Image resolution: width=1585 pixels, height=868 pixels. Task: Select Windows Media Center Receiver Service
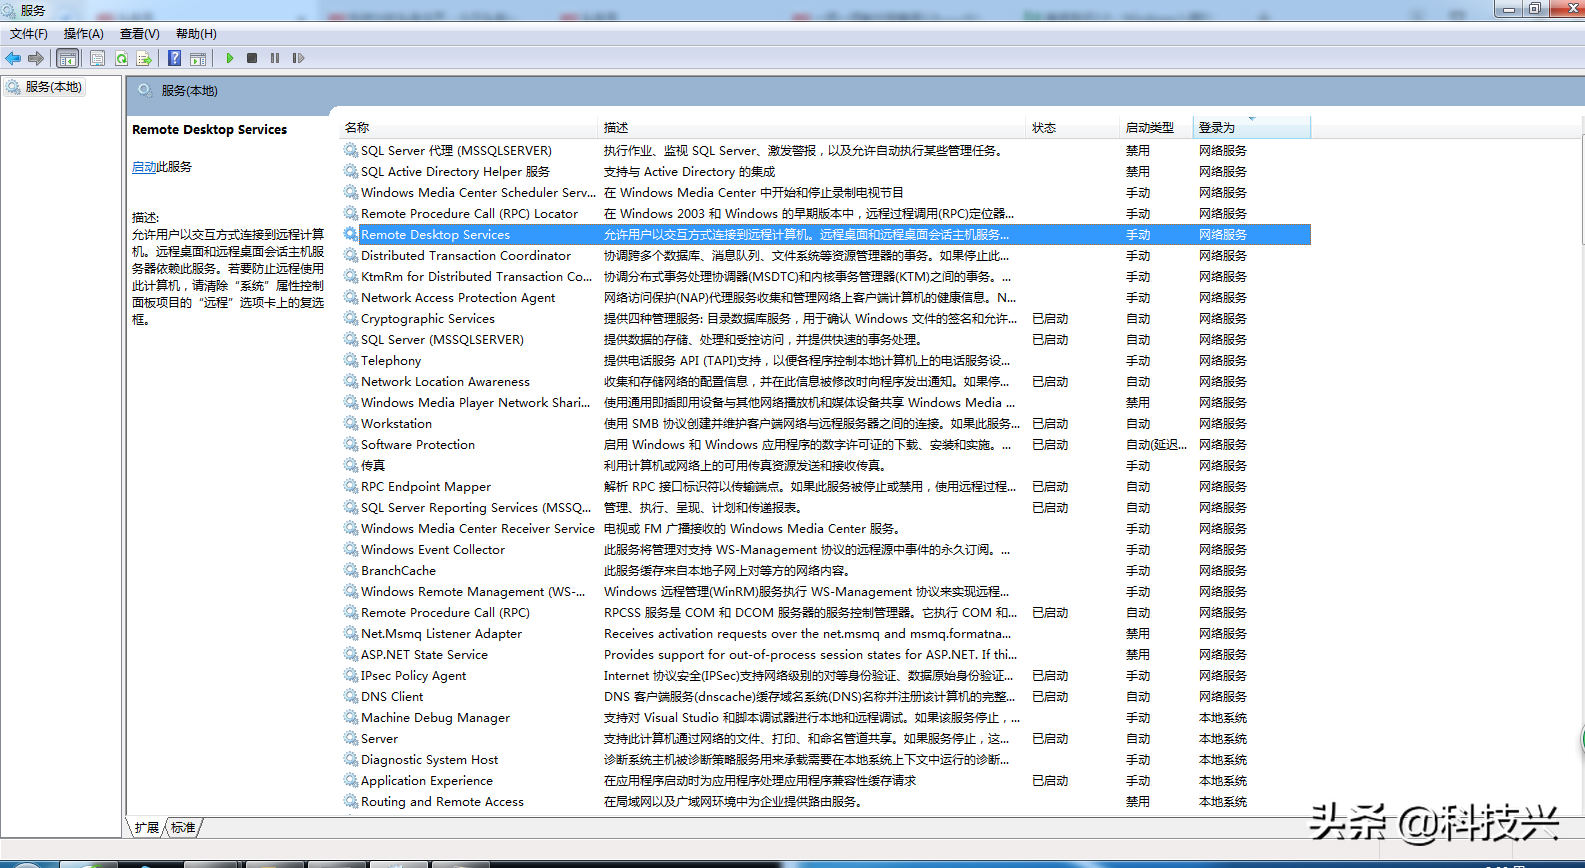pos(826,528)
